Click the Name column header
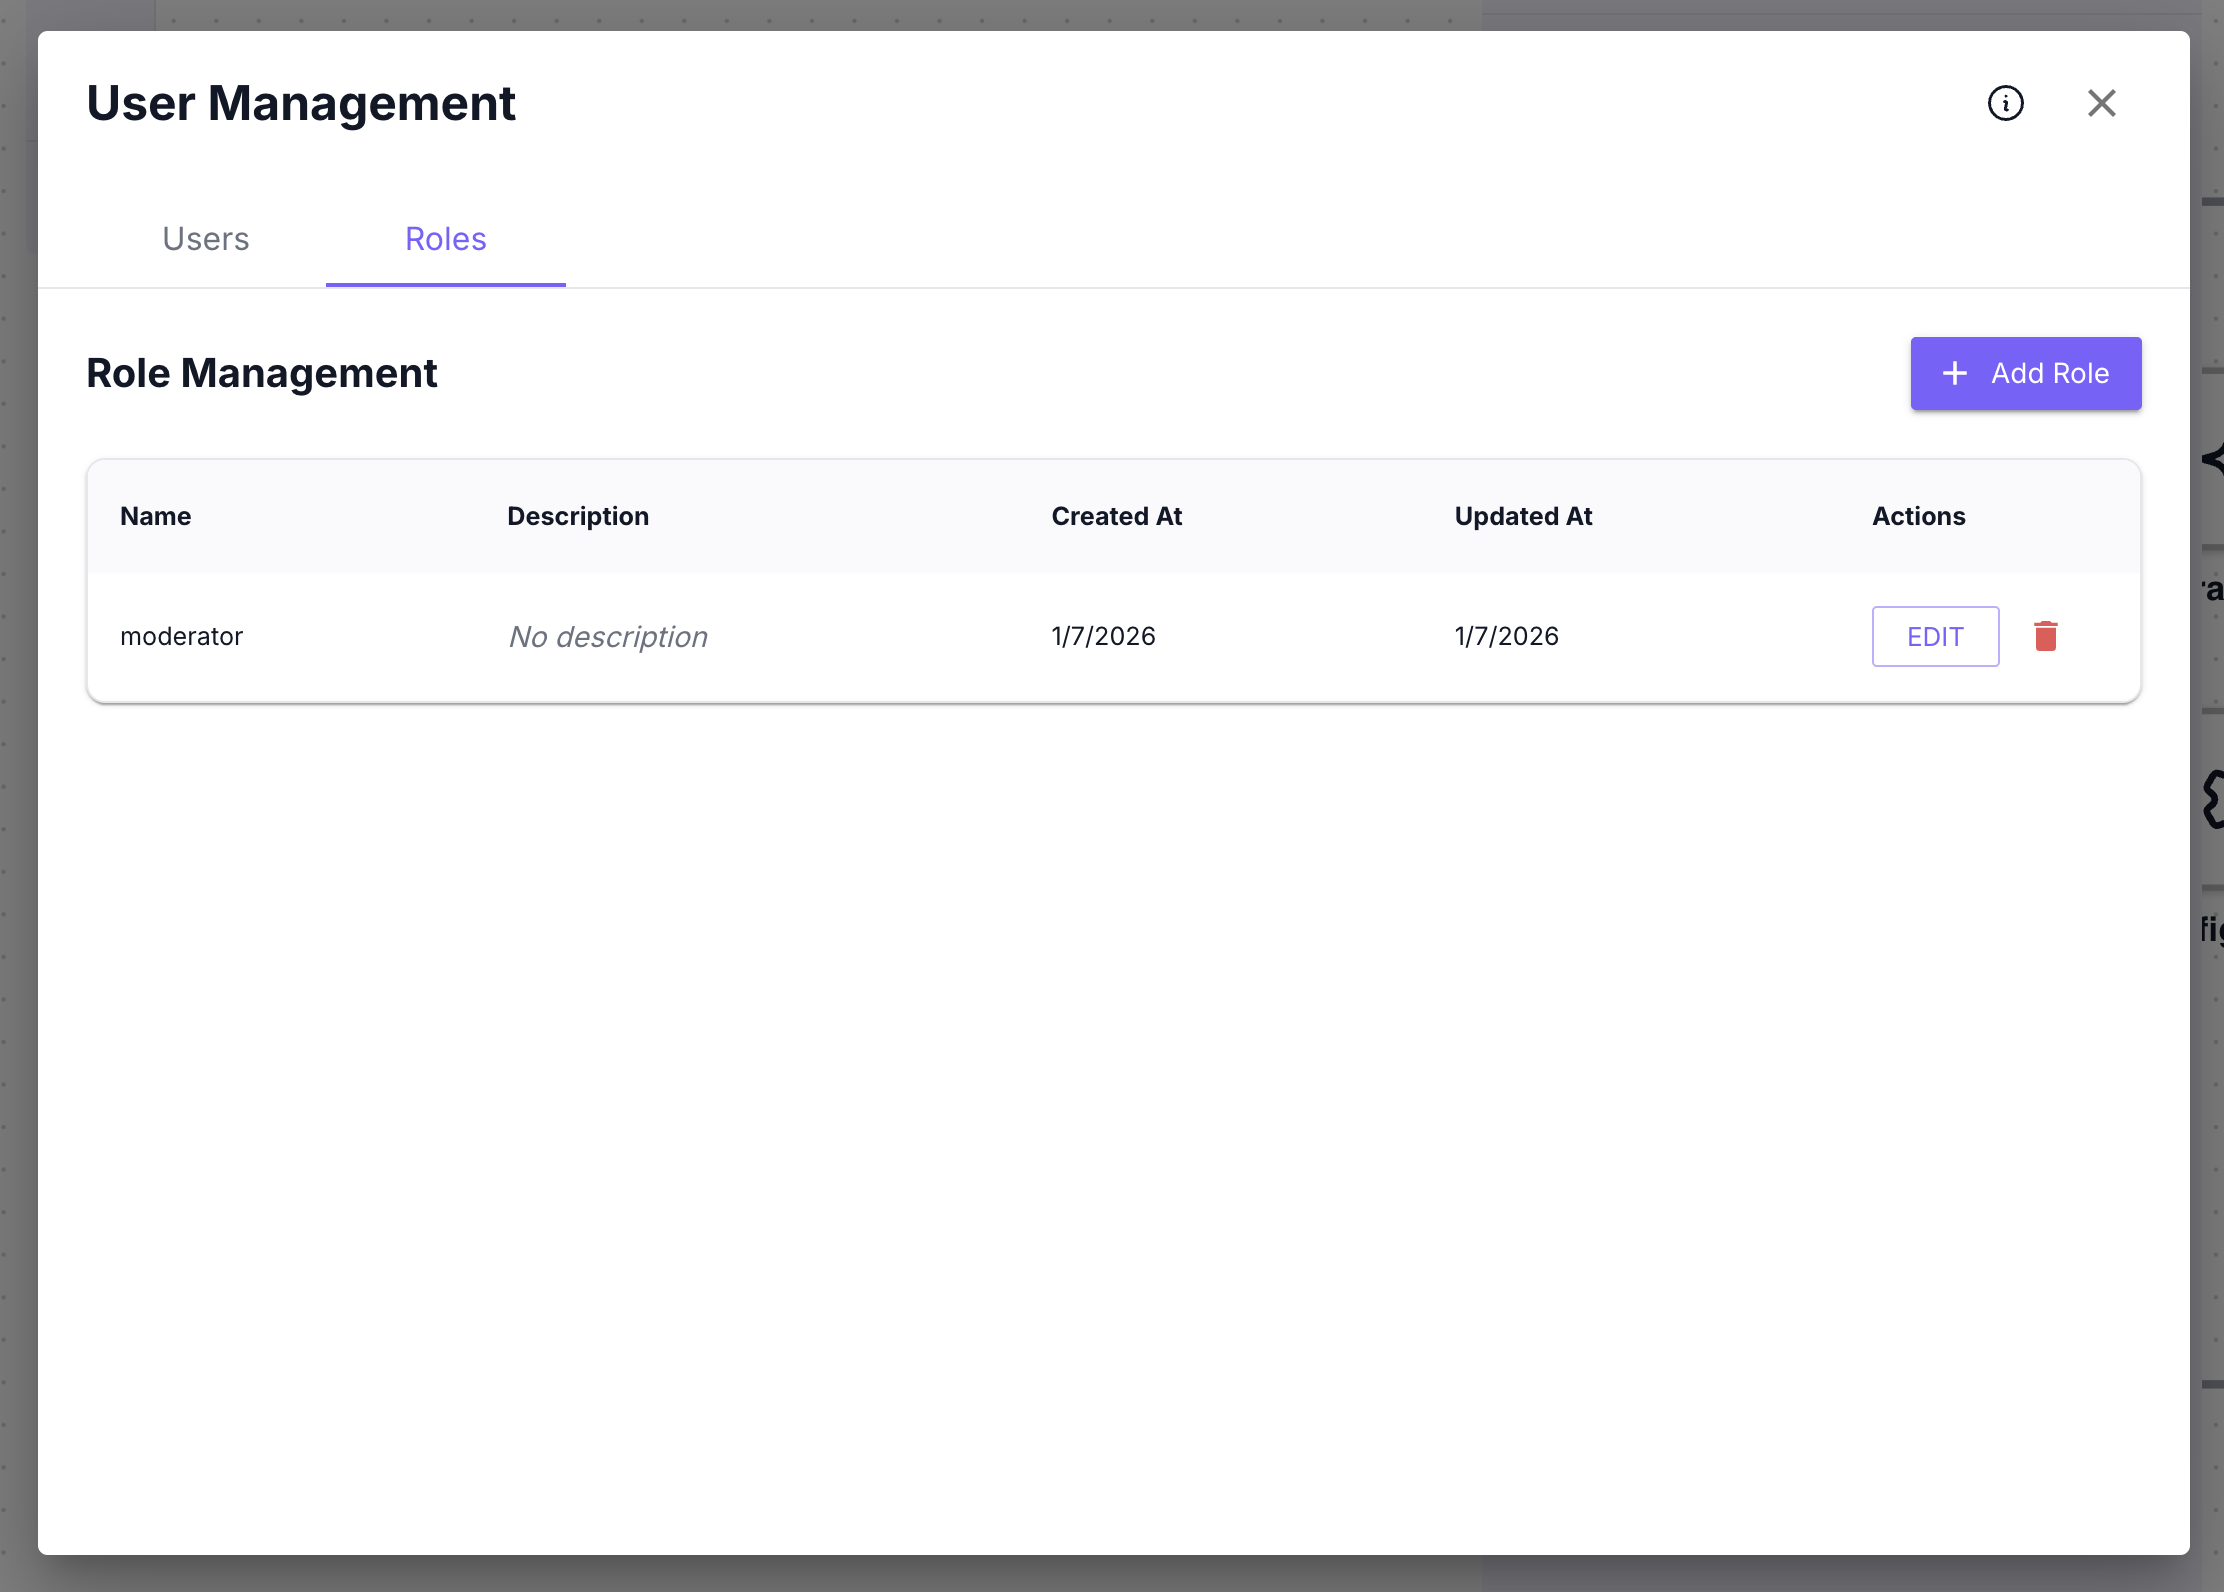 click(x=156, y=516)
